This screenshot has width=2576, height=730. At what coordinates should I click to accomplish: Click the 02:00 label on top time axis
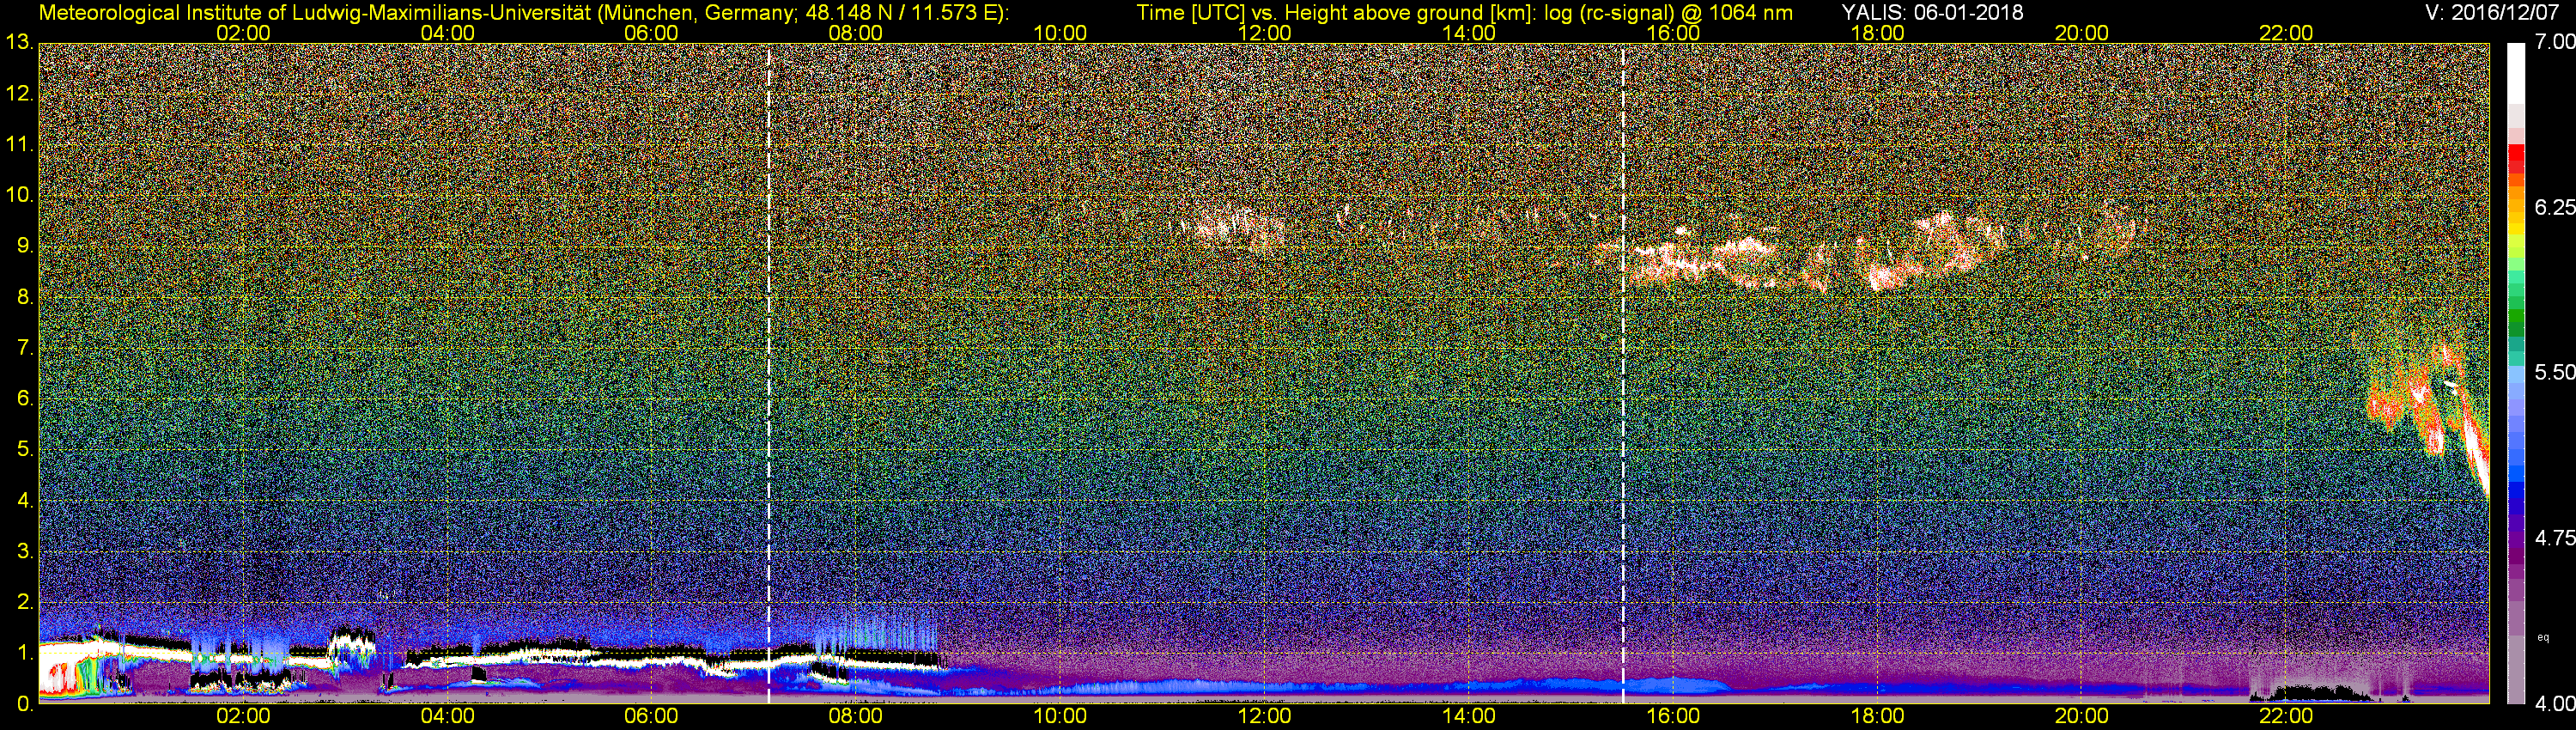[x=243, y=33]
